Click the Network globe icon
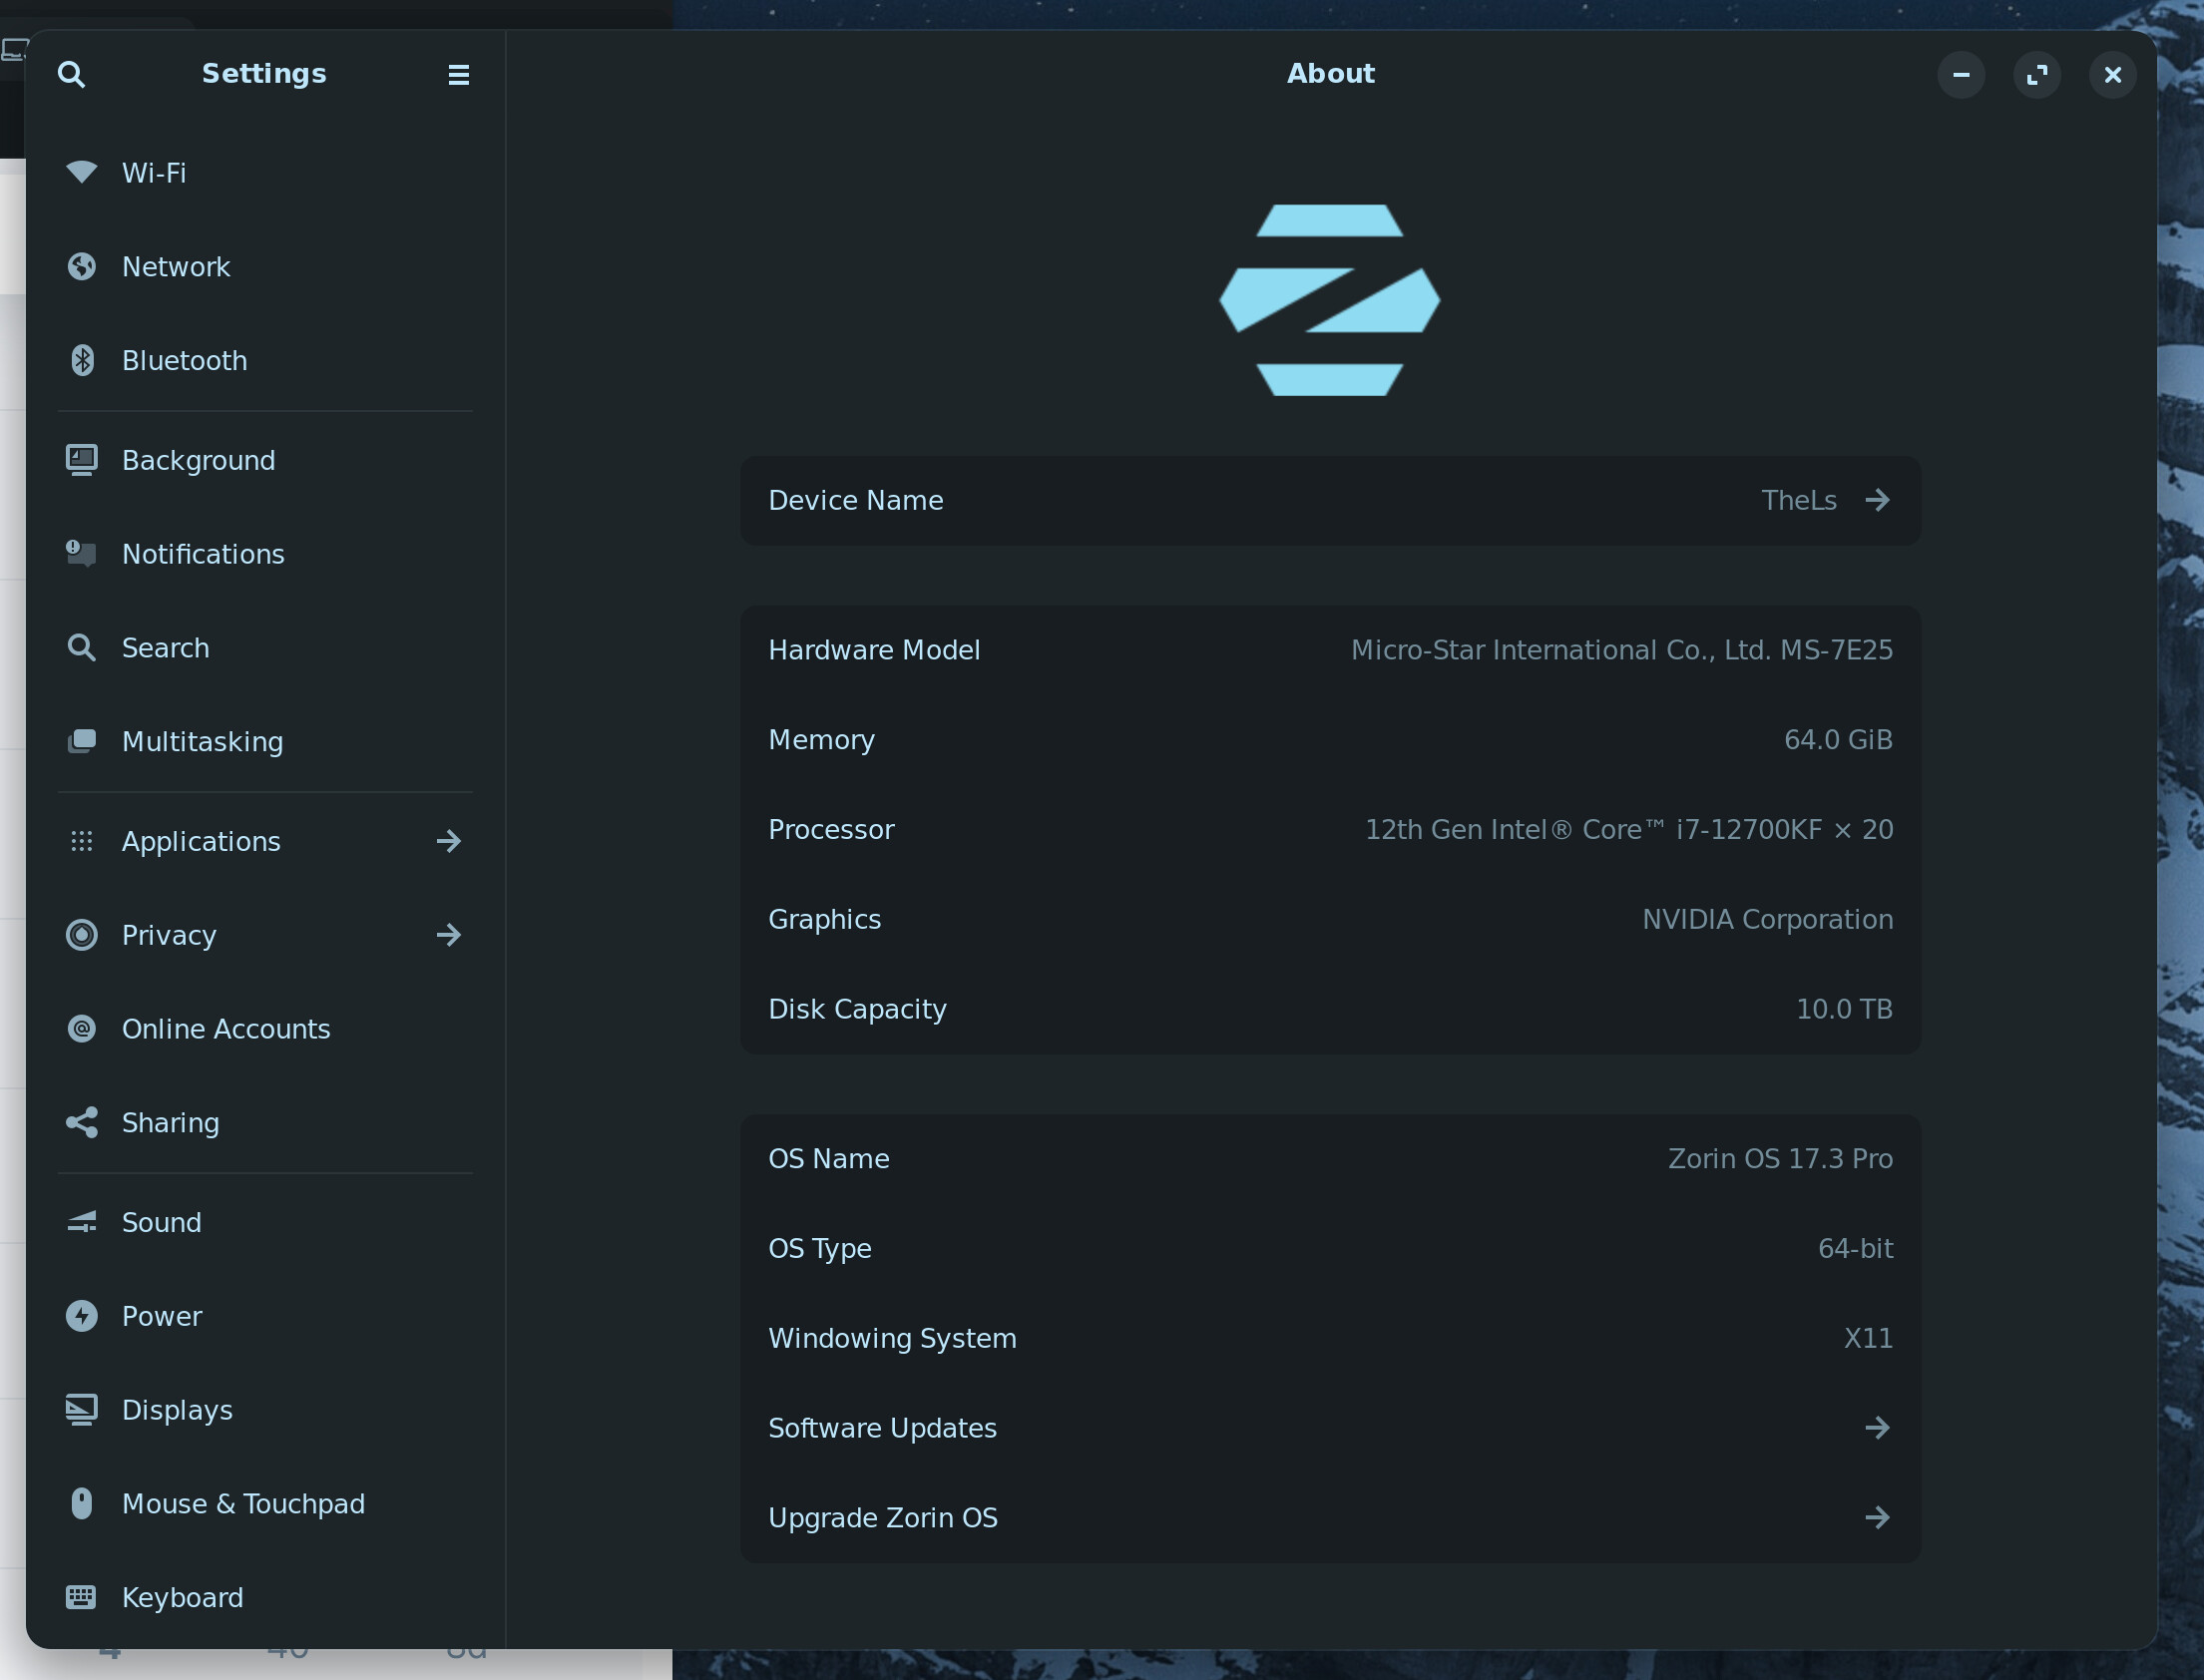The image size is (2204, 1680). (82, 266)
